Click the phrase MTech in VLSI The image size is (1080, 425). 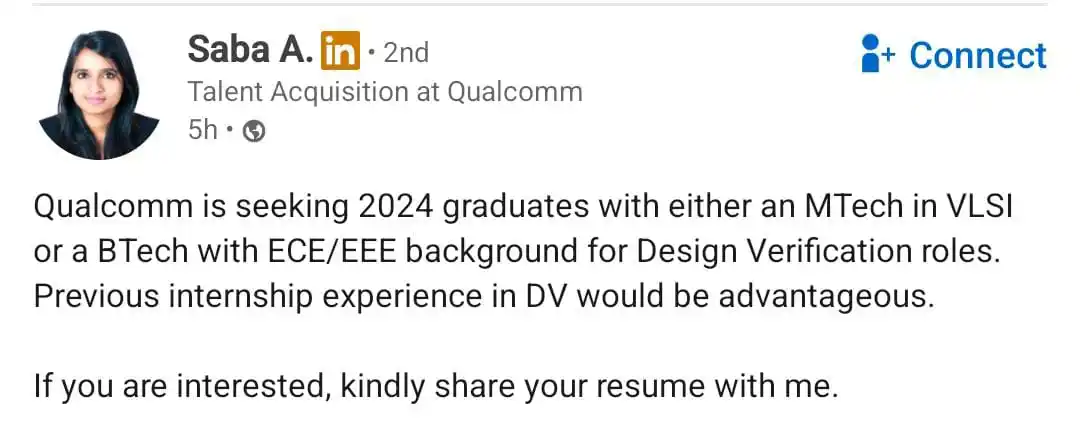[x=907, y=207]
